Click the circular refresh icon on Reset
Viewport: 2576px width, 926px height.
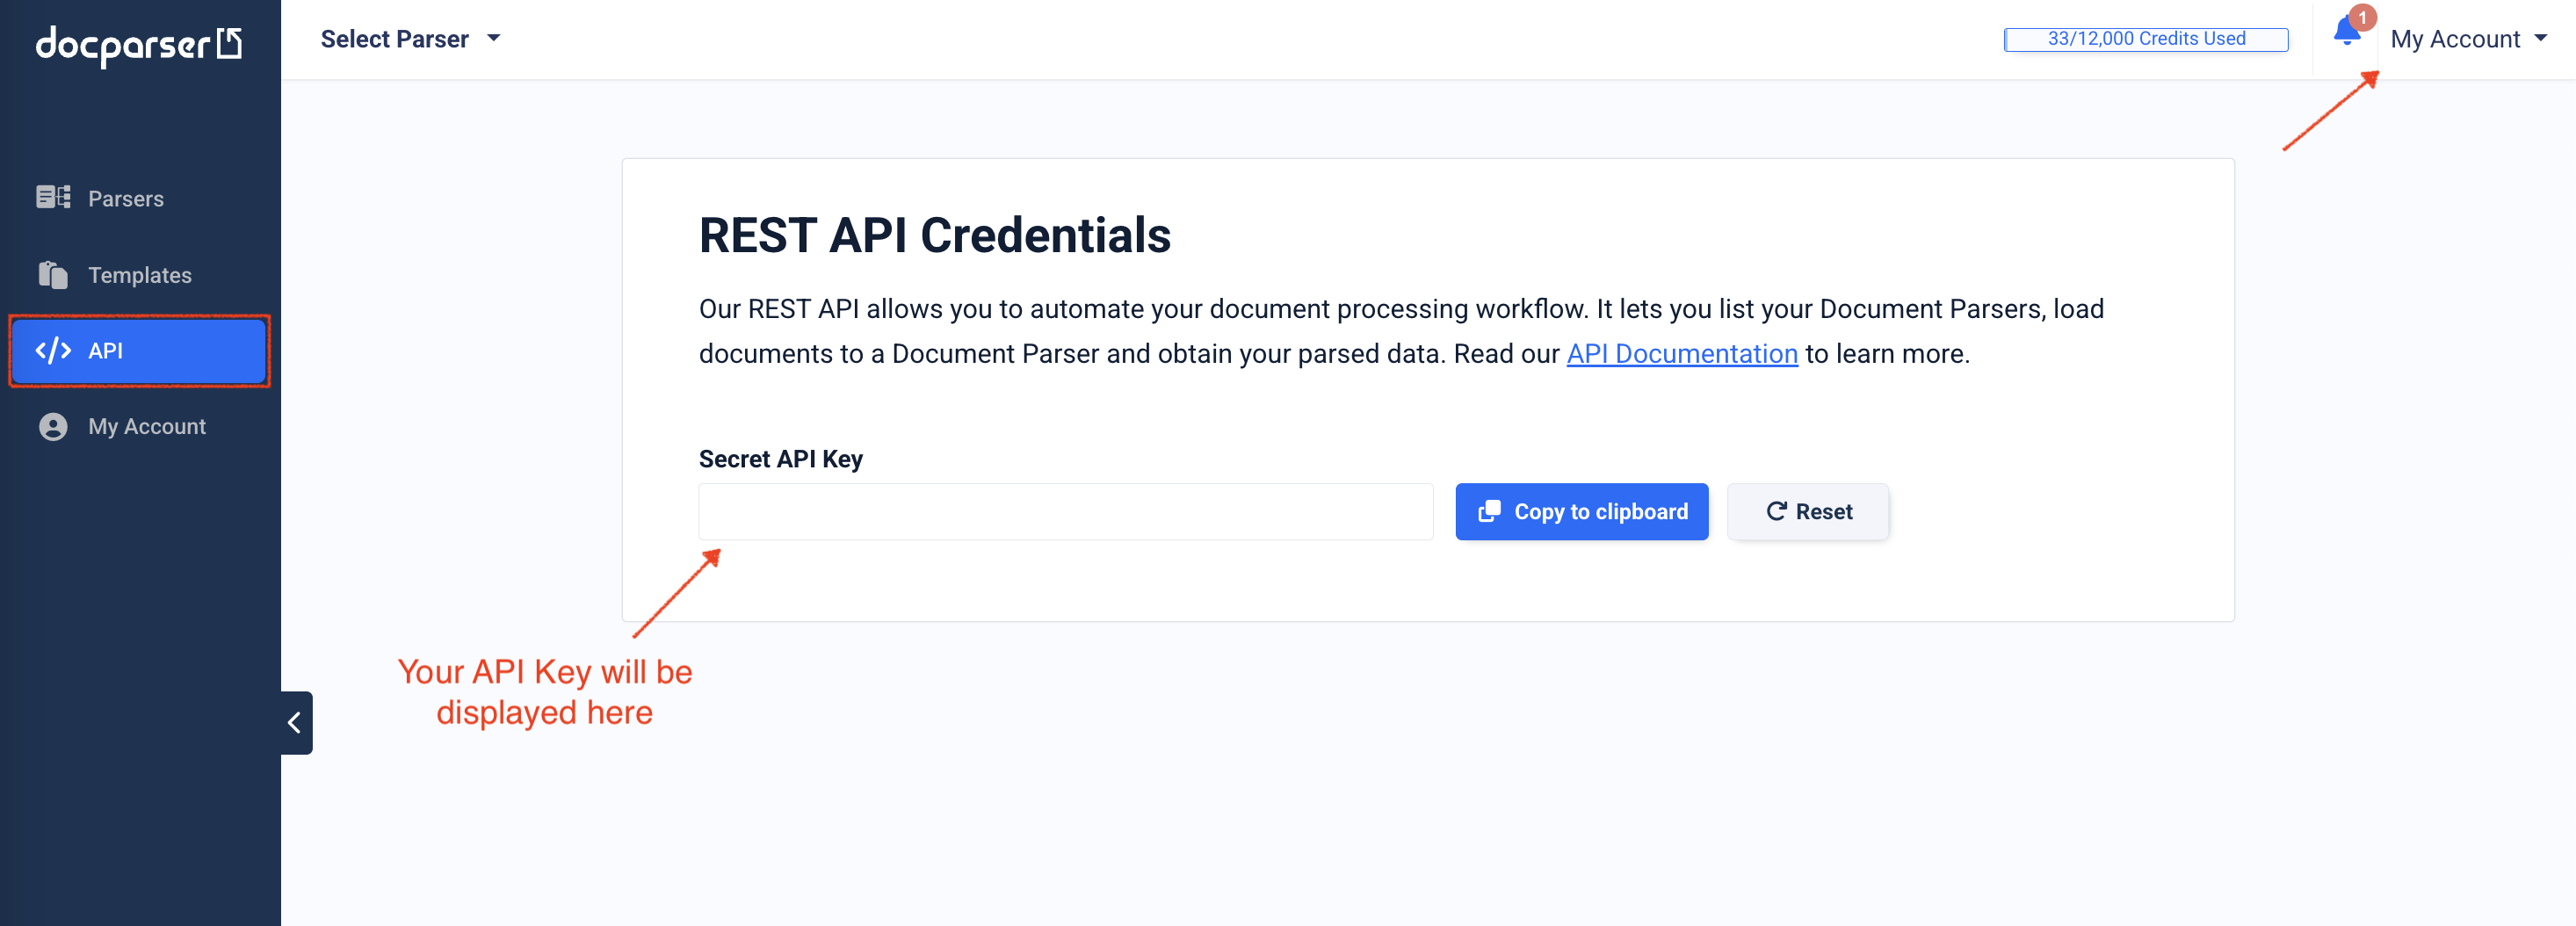[1777, 511]
